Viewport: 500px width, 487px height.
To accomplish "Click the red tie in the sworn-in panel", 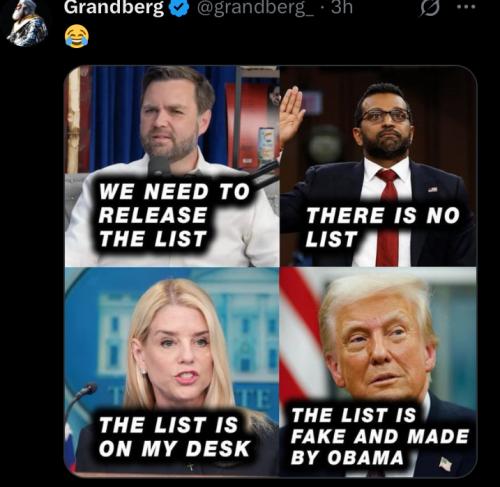I will (388, 217).
